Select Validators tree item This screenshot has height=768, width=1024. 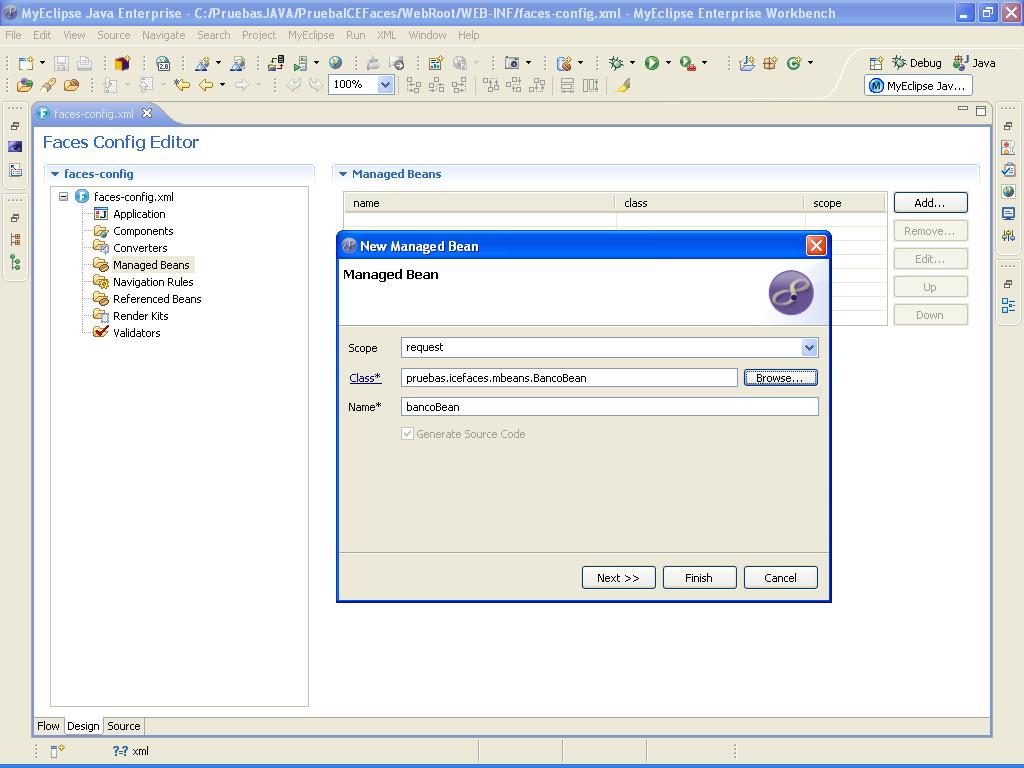136,332
